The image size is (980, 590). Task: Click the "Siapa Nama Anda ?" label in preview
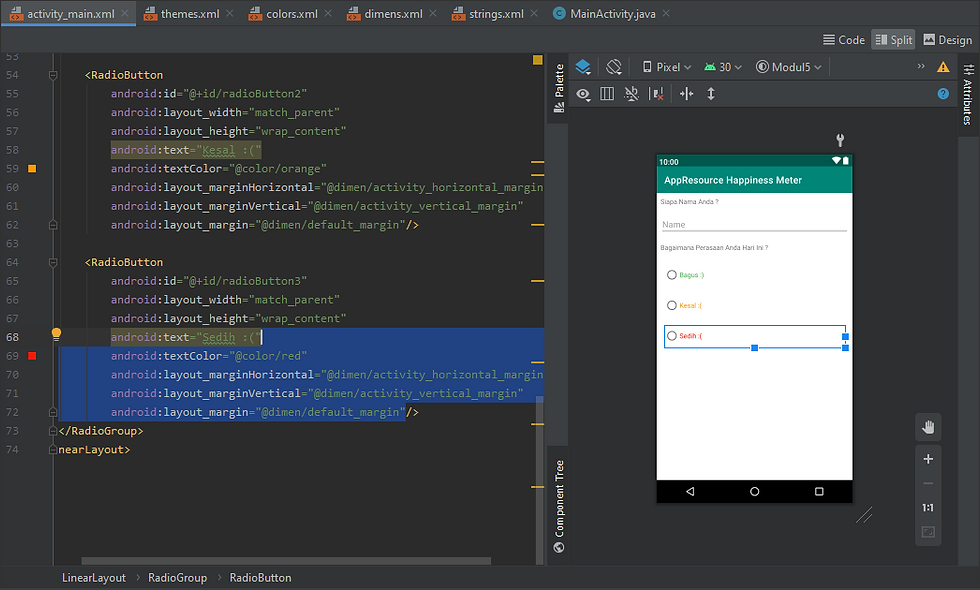[689, 202]
